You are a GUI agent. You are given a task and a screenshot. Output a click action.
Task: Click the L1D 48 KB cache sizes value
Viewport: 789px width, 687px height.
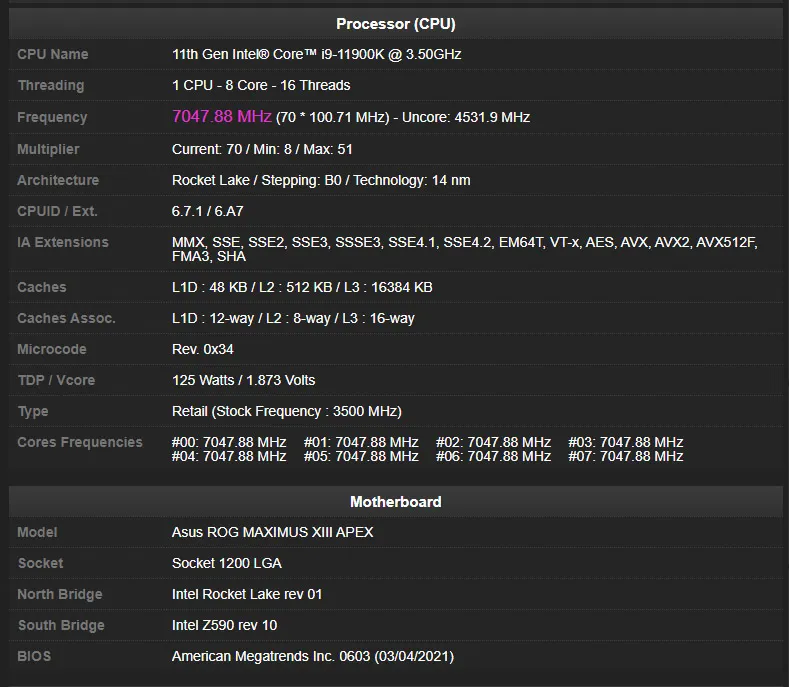pos(302,287)
